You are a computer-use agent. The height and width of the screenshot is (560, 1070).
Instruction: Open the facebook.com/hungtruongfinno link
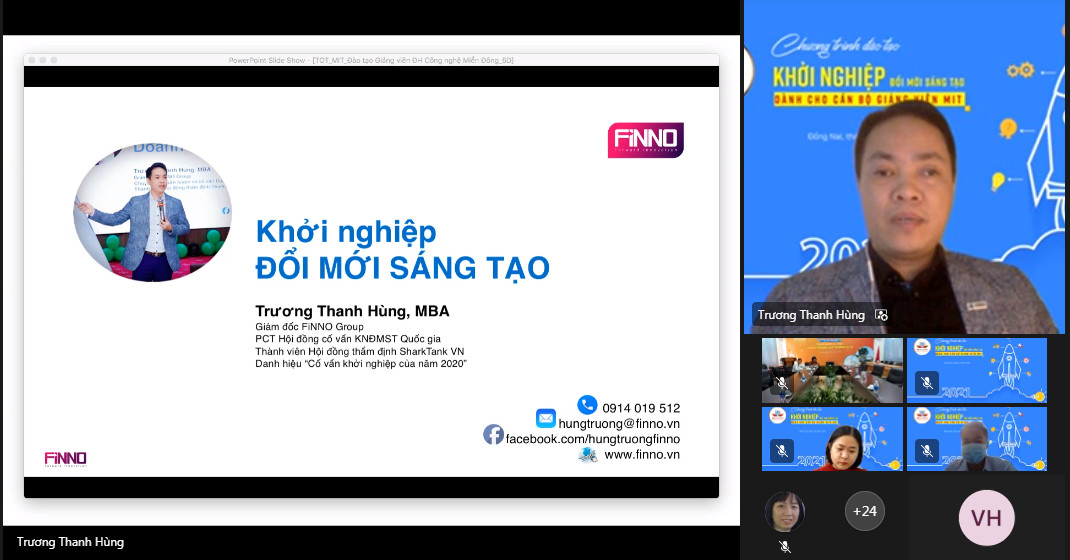pyautogui.click(x=592, y=439)
